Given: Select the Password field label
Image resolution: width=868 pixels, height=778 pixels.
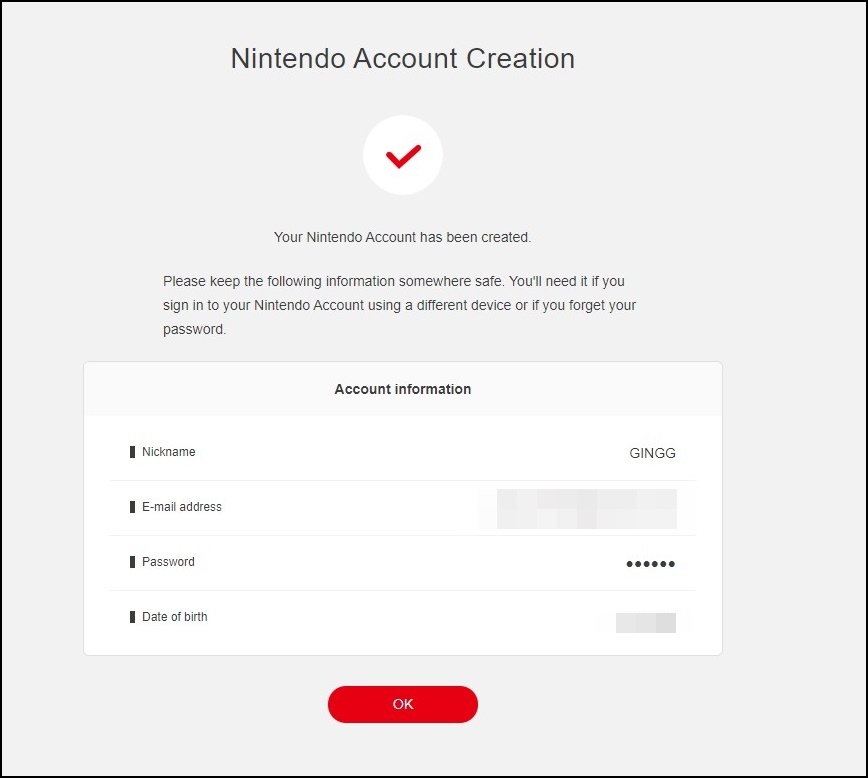Looking at the screenshot, I should coord(168,561).
